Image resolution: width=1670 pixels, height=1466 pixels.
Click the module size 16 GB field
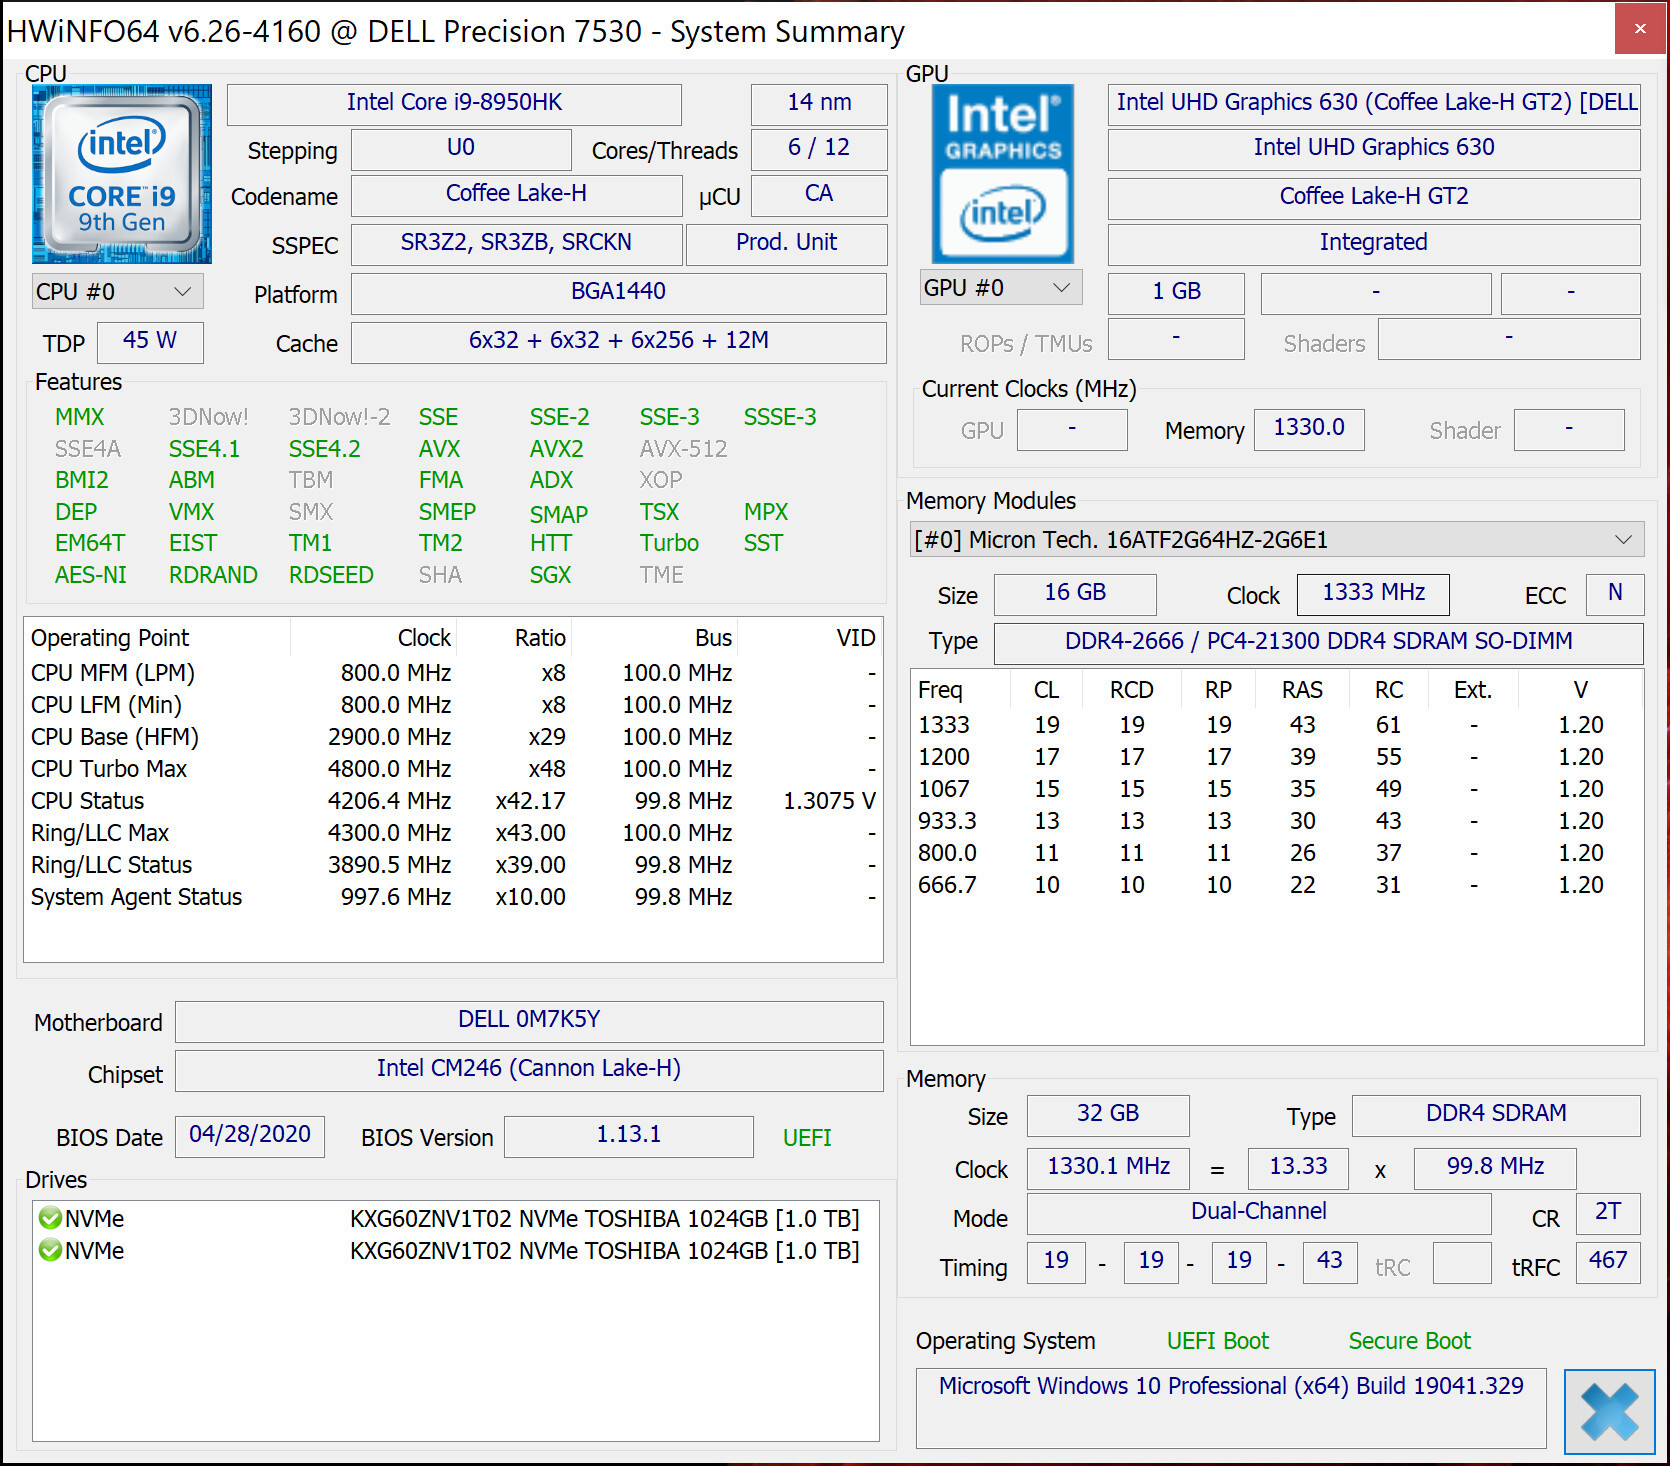click(1075, 593)
